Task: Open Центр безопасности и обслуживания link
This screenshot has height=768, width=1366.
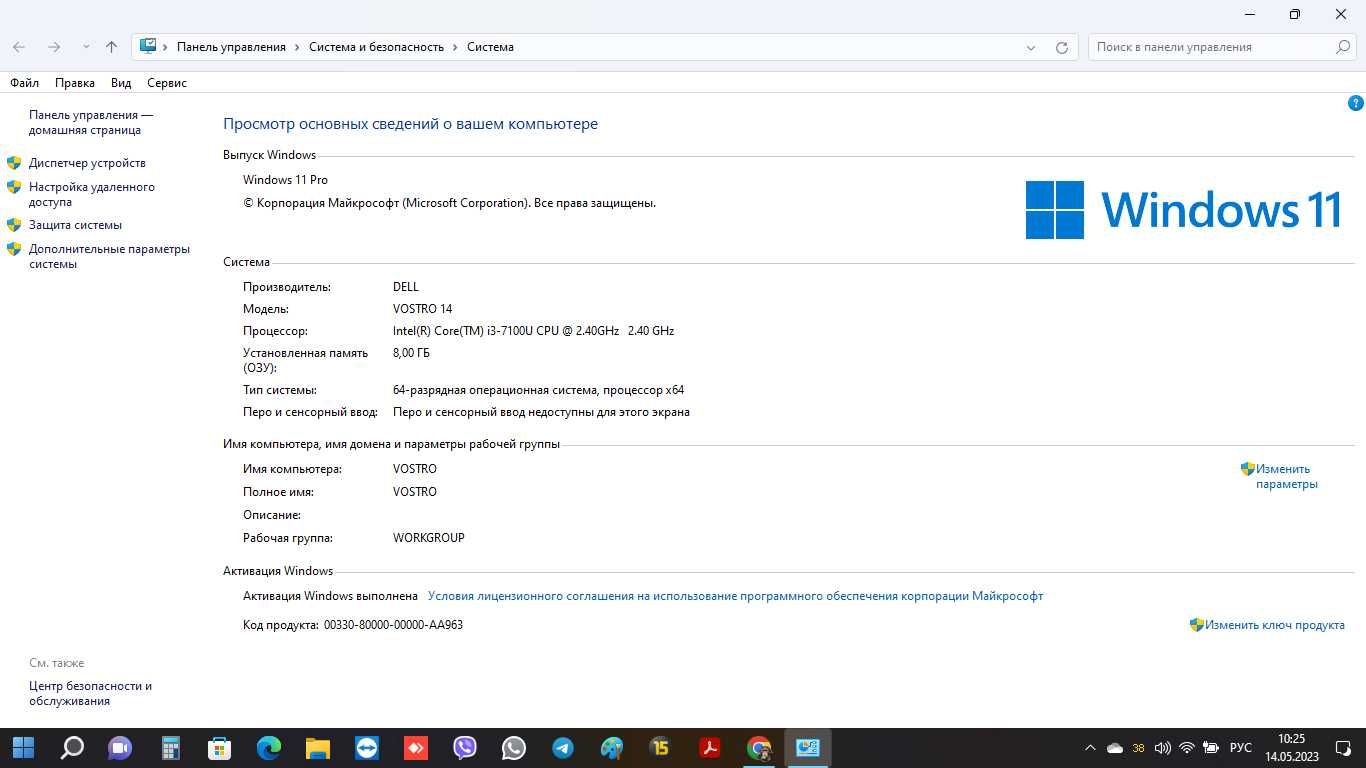Action: coord(90,693)
